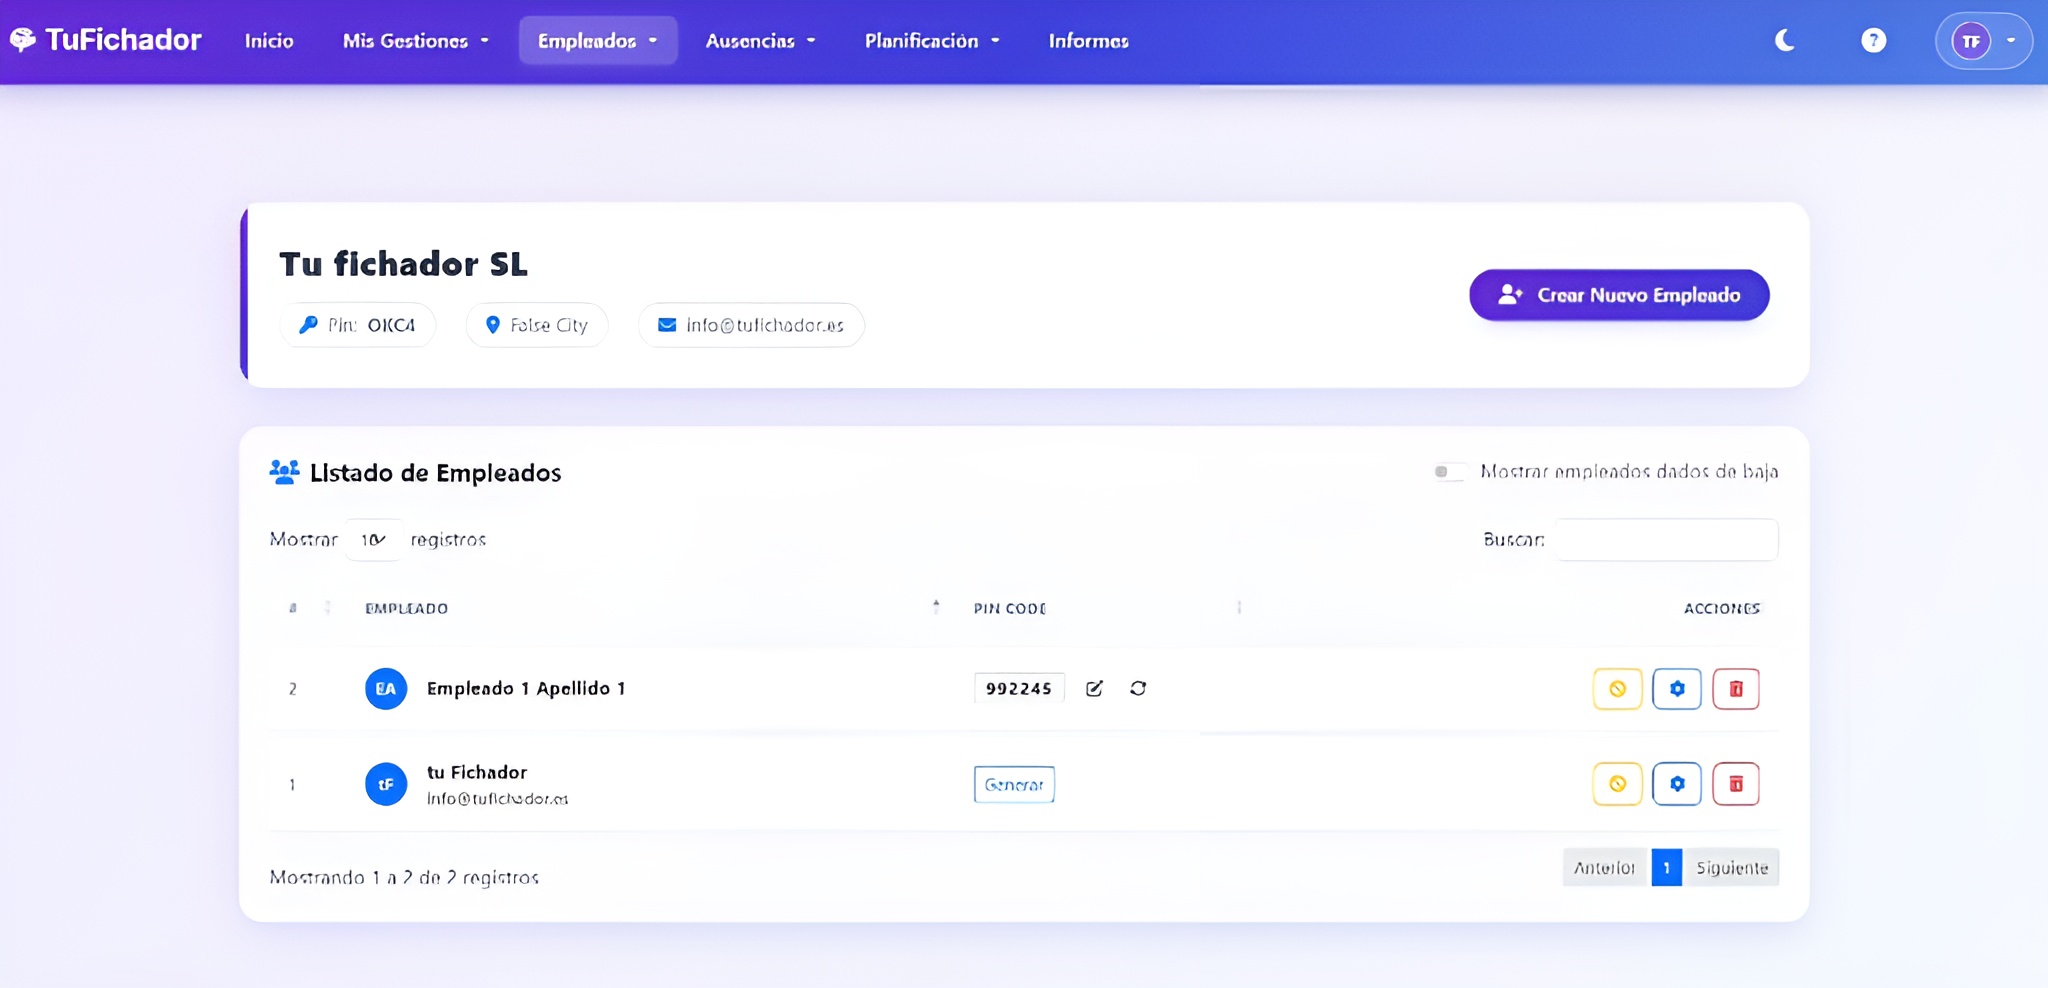Image resolution: width=2048 pixels, height=988 pixels.
Task: Open the records per page dropdown
Action: (373, 540)
